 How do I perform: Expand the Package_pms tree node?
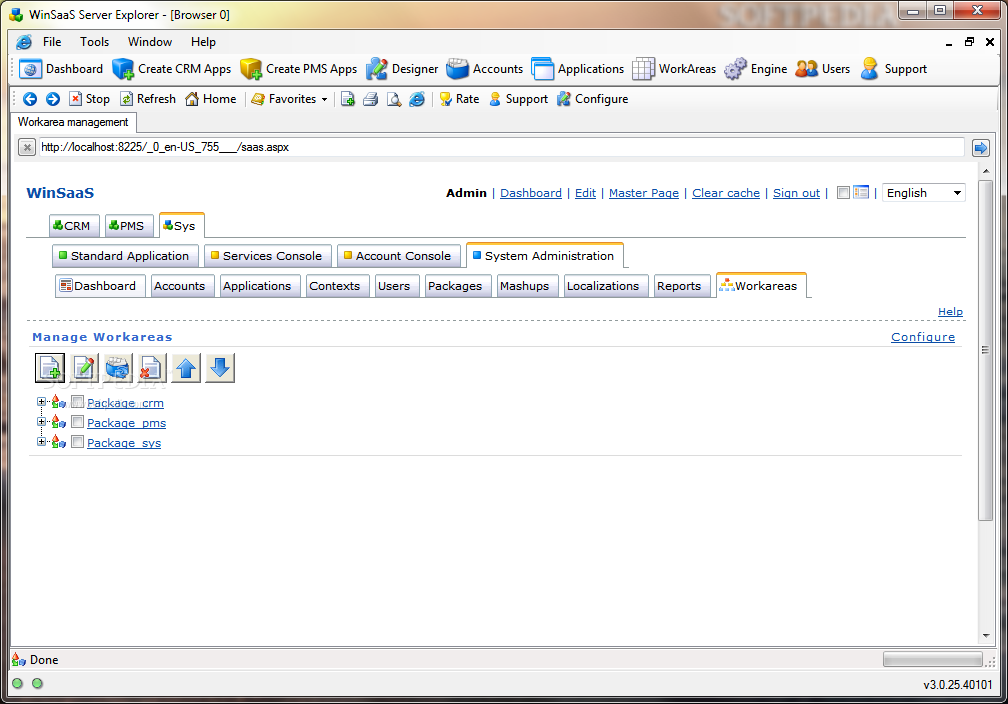[x=41, y=422]
